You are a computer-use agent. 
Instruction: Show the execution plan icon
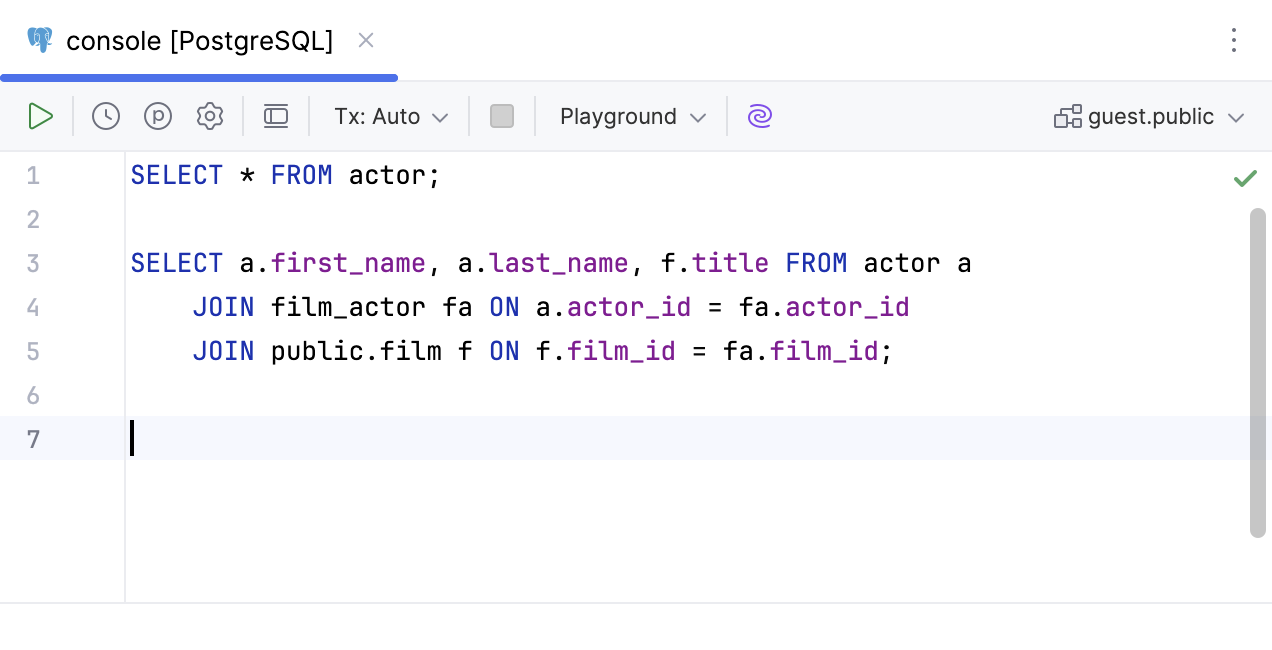(158, 116)
